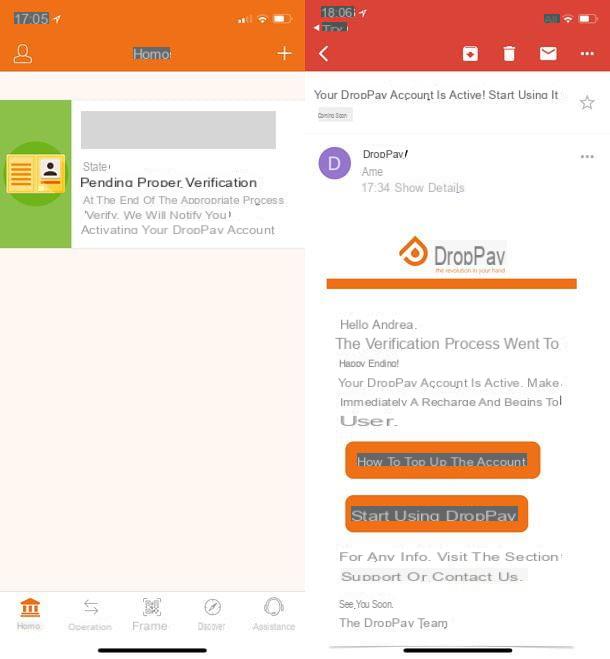Screen dimensions: 610x659
Task: Tap the greyed-out account name placeholder
Action: (178, 130)
